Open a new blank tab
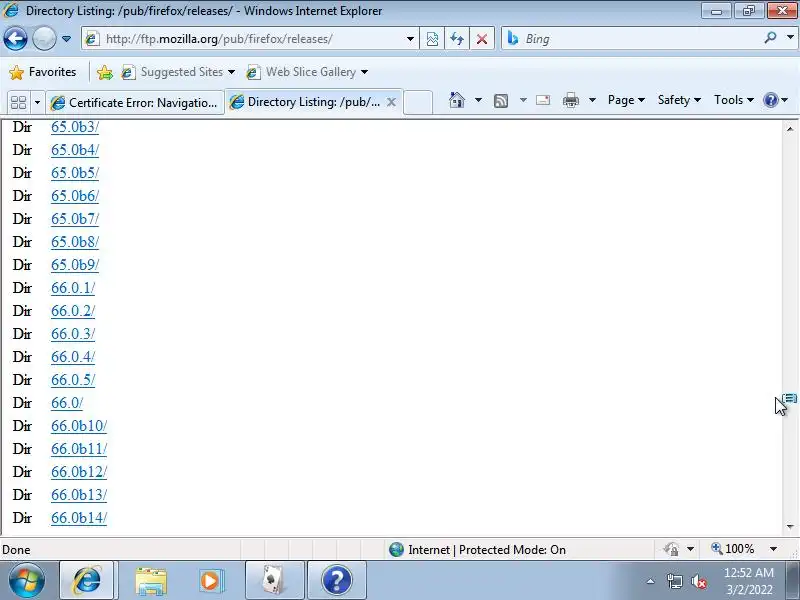The height and width of the screenshot is (600, 800). [x=418, y=103]
